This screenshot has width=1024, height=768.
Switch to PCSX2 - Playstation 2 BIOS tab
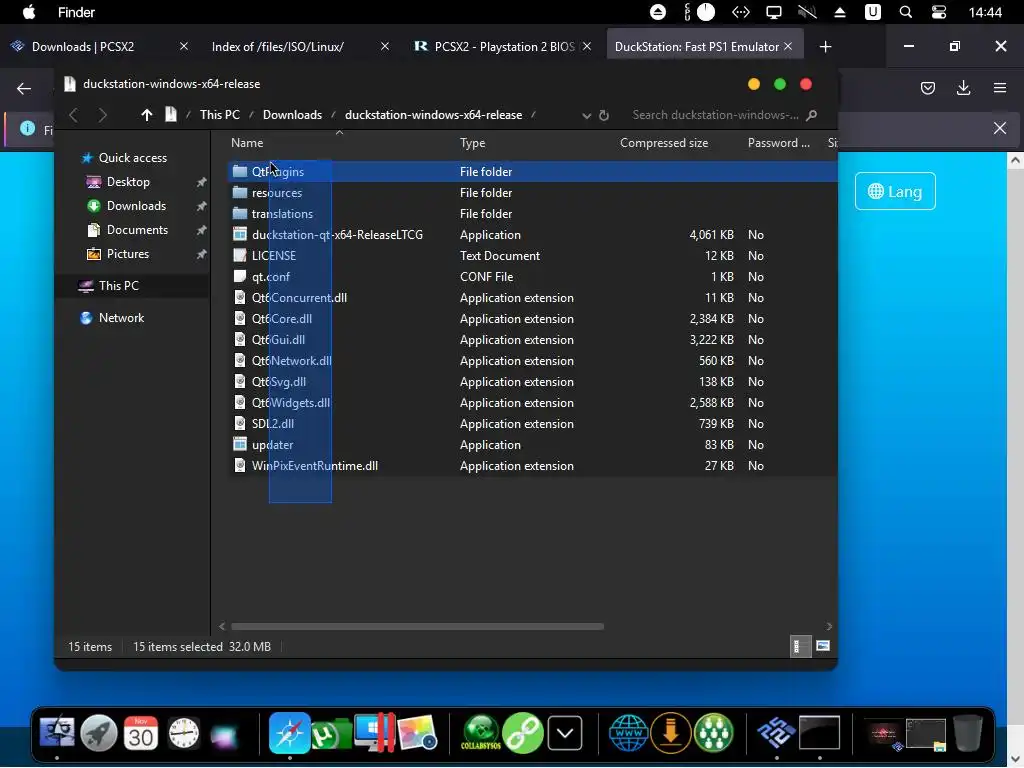click(503, 46)
